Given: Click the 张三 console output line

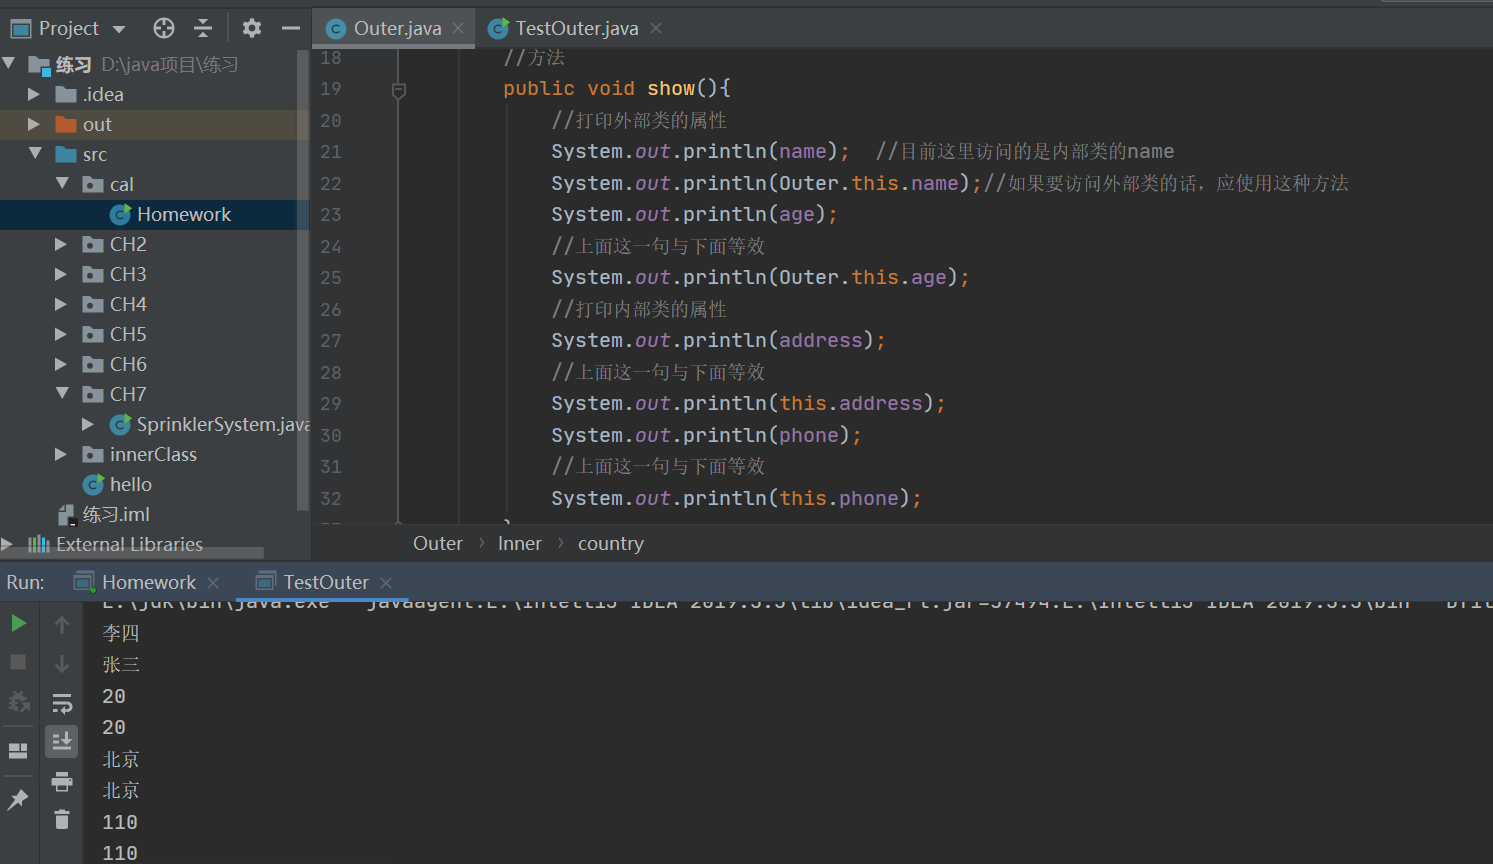Looking at the screenshot, I should coord(121,664).
